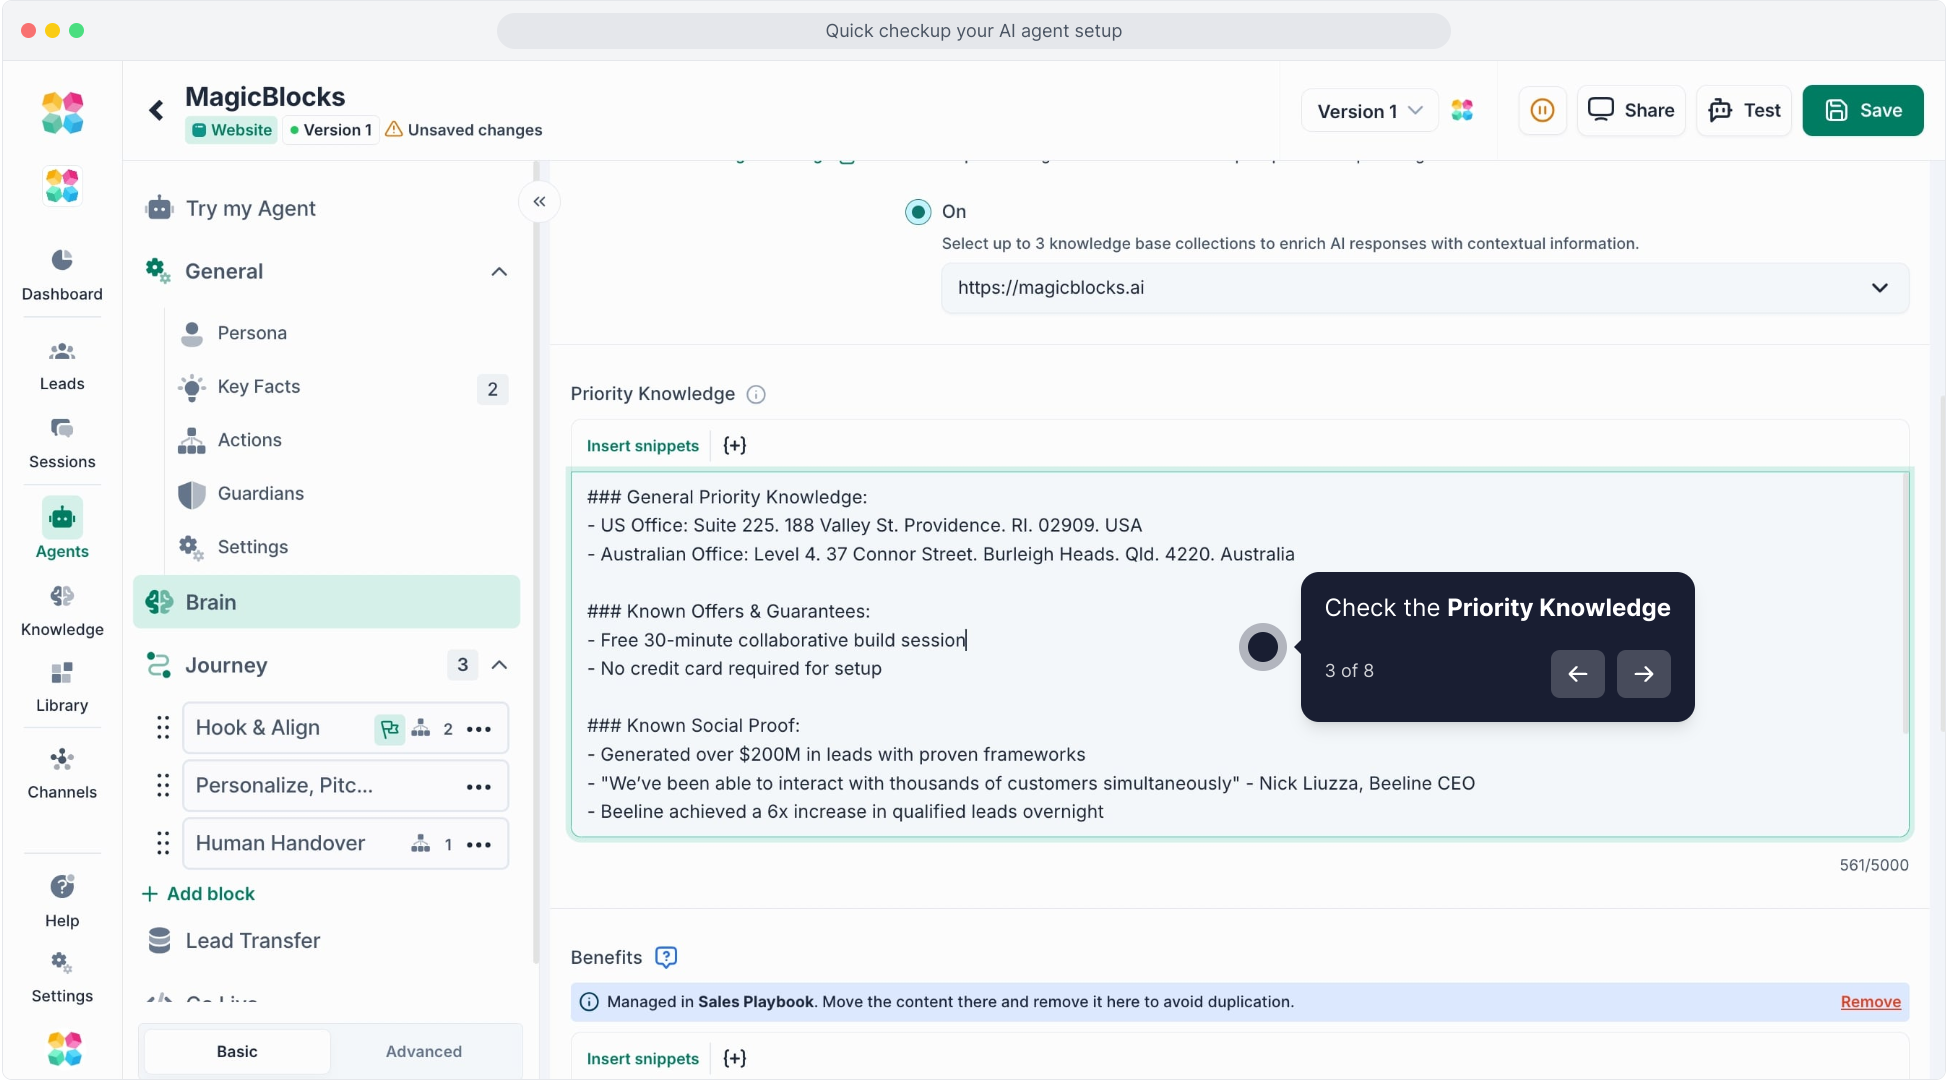Image resolution: width=1948 pixels, height=1080 pixels.
Task: Insert variable using the {+} icon
Action: (x=735, y=446)
